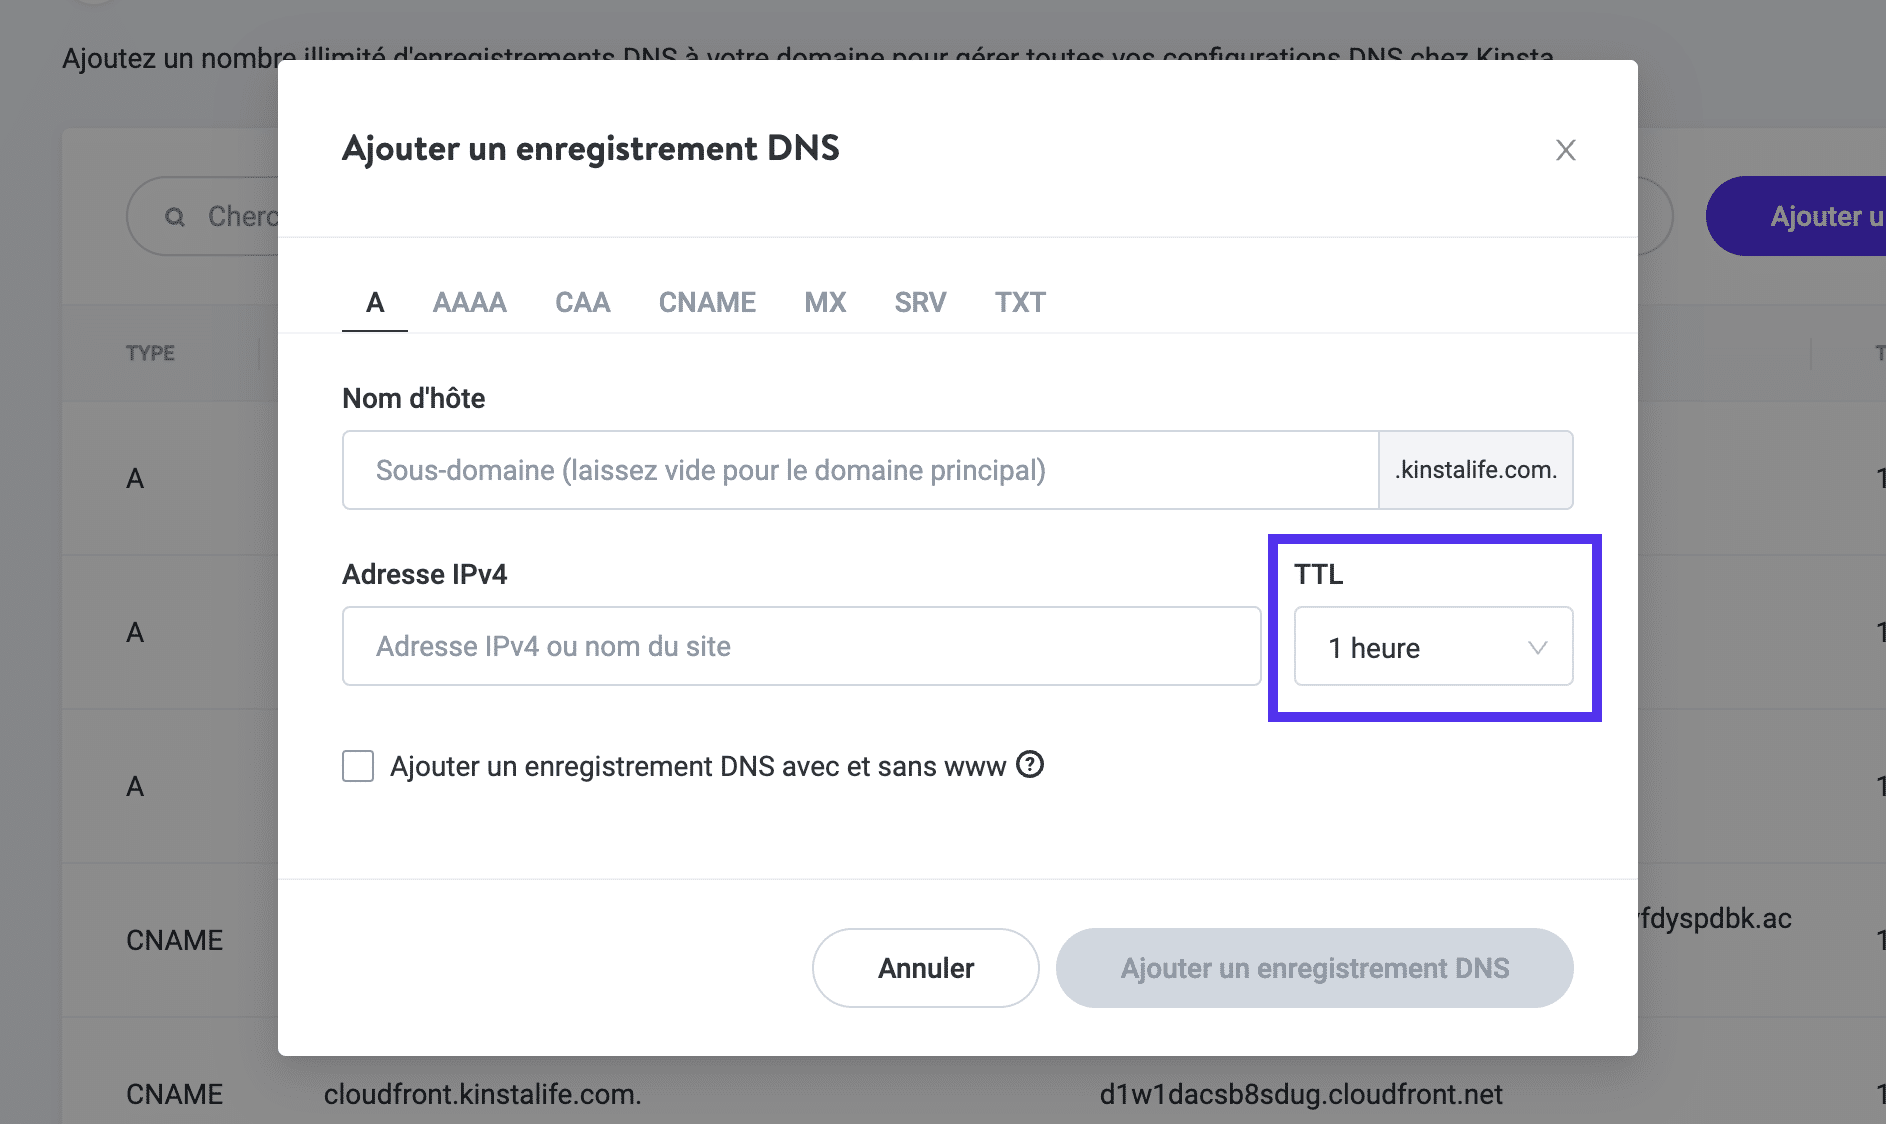Switch to the CNAME record tab
The image size is (1886, 1124).
point(707,302)
